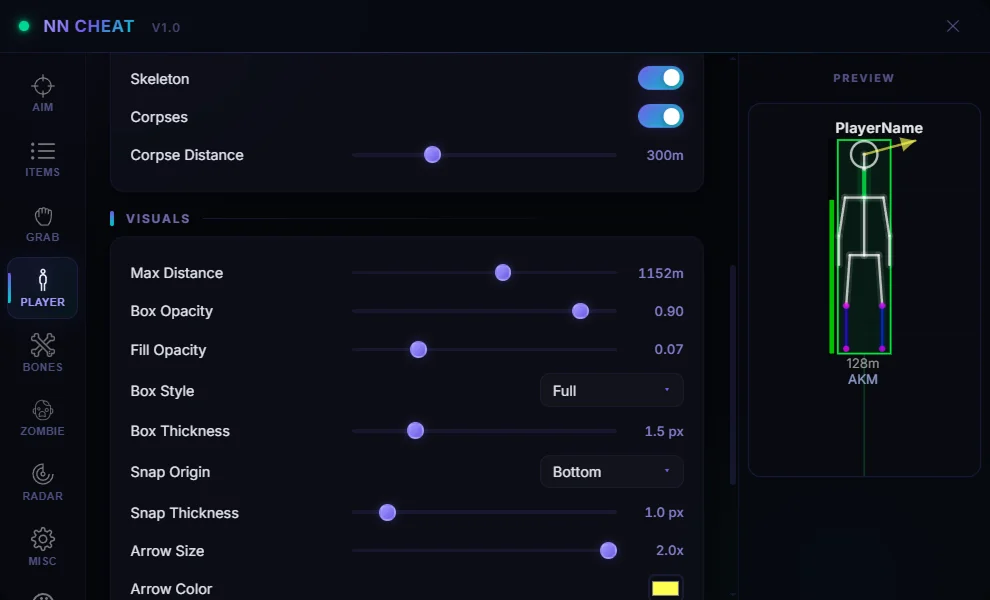
Task: Click the "2.0x" arrow size value
Action: click(669, 551)
